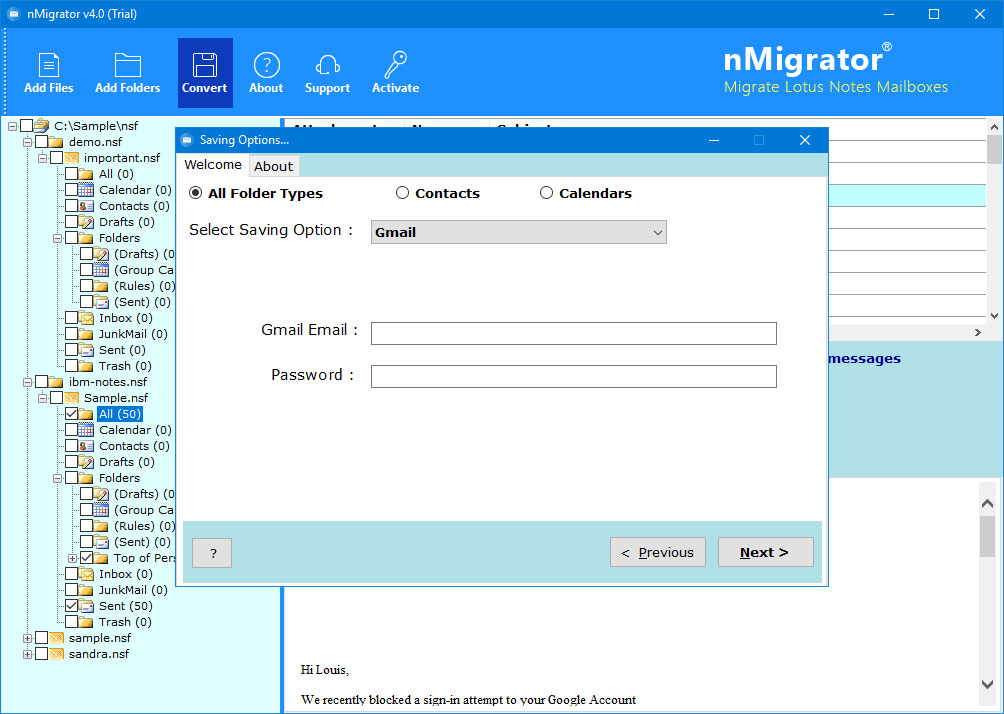Open the About toolbar icon

[x=266, y=65]
